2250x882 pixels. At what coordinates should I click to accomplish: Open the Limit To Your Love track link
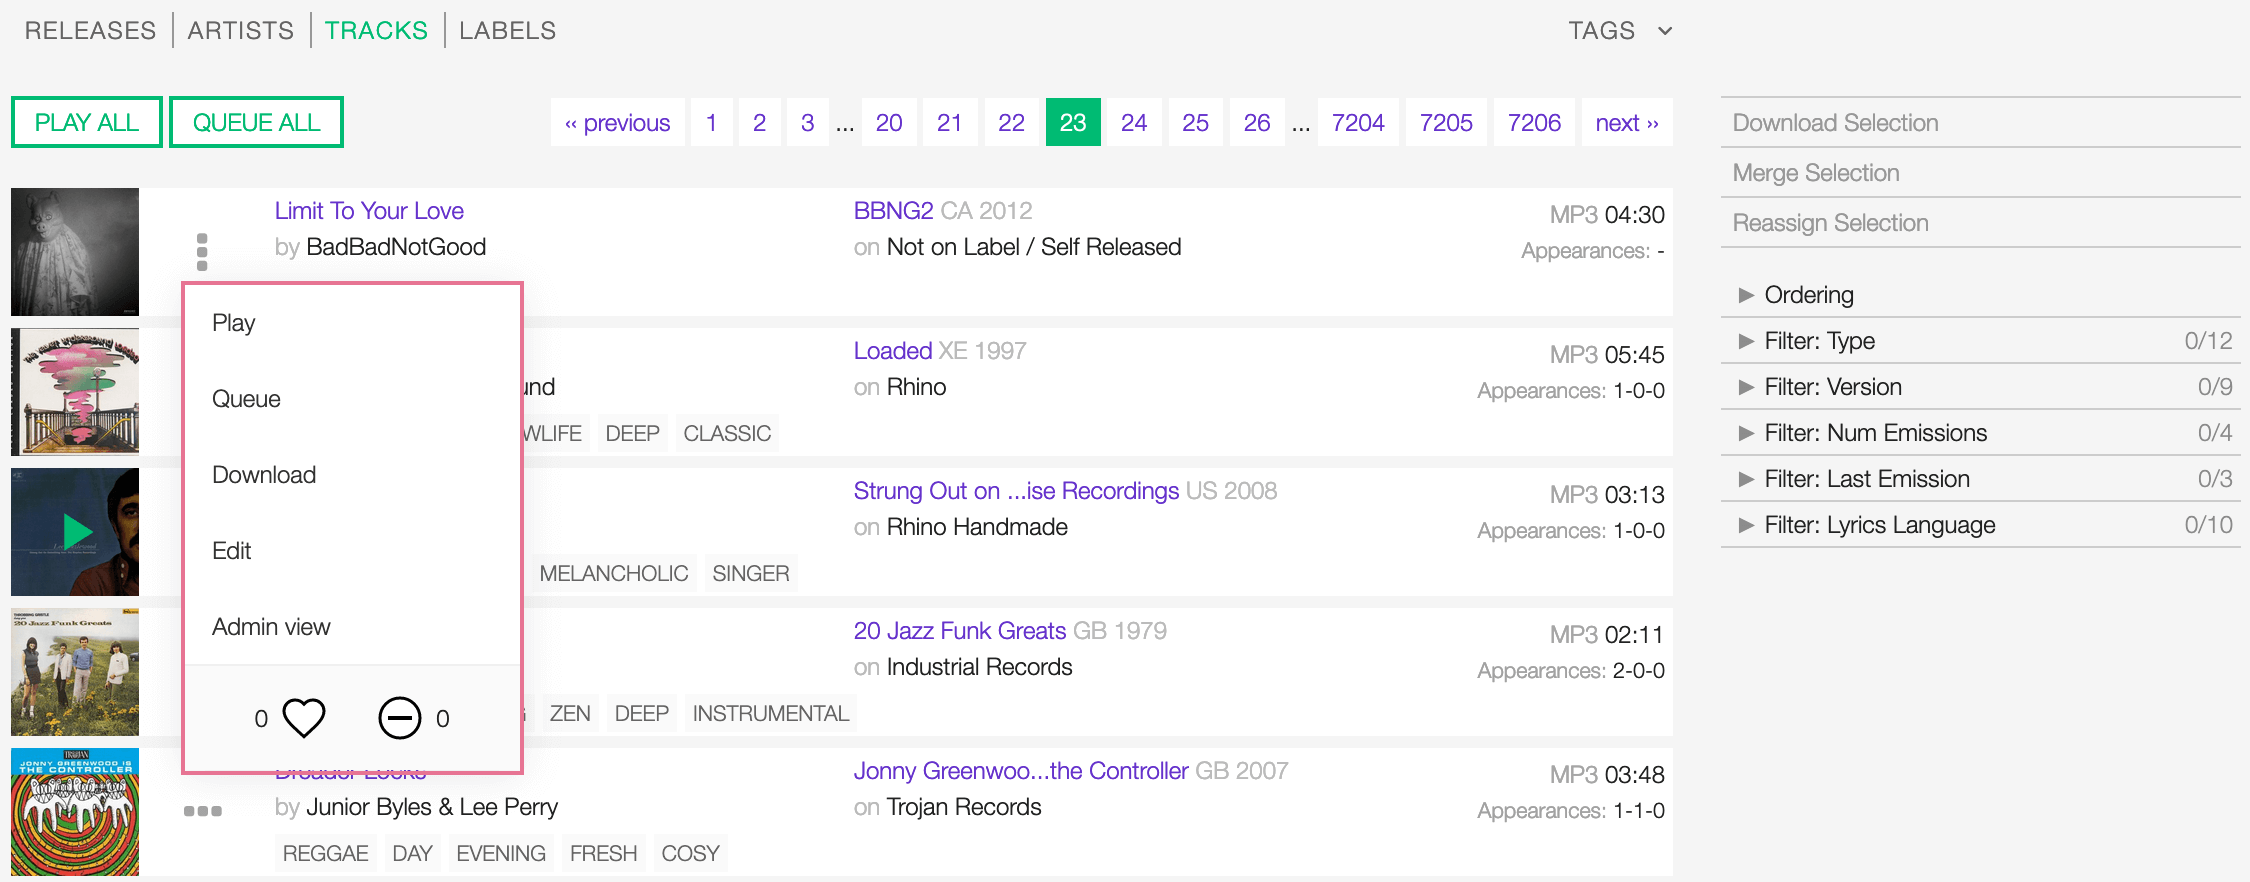(x=369, y=211)
